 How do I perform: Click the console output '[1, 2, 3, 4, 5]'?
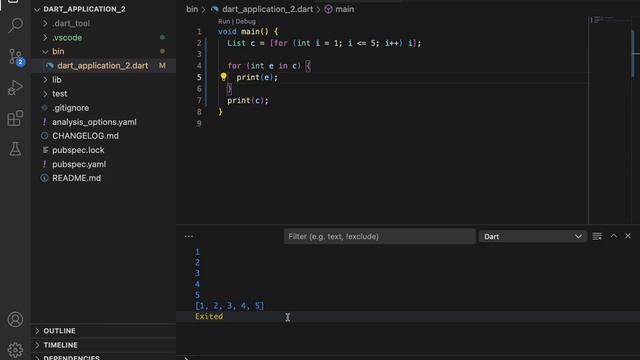click(x=229, y=306)
